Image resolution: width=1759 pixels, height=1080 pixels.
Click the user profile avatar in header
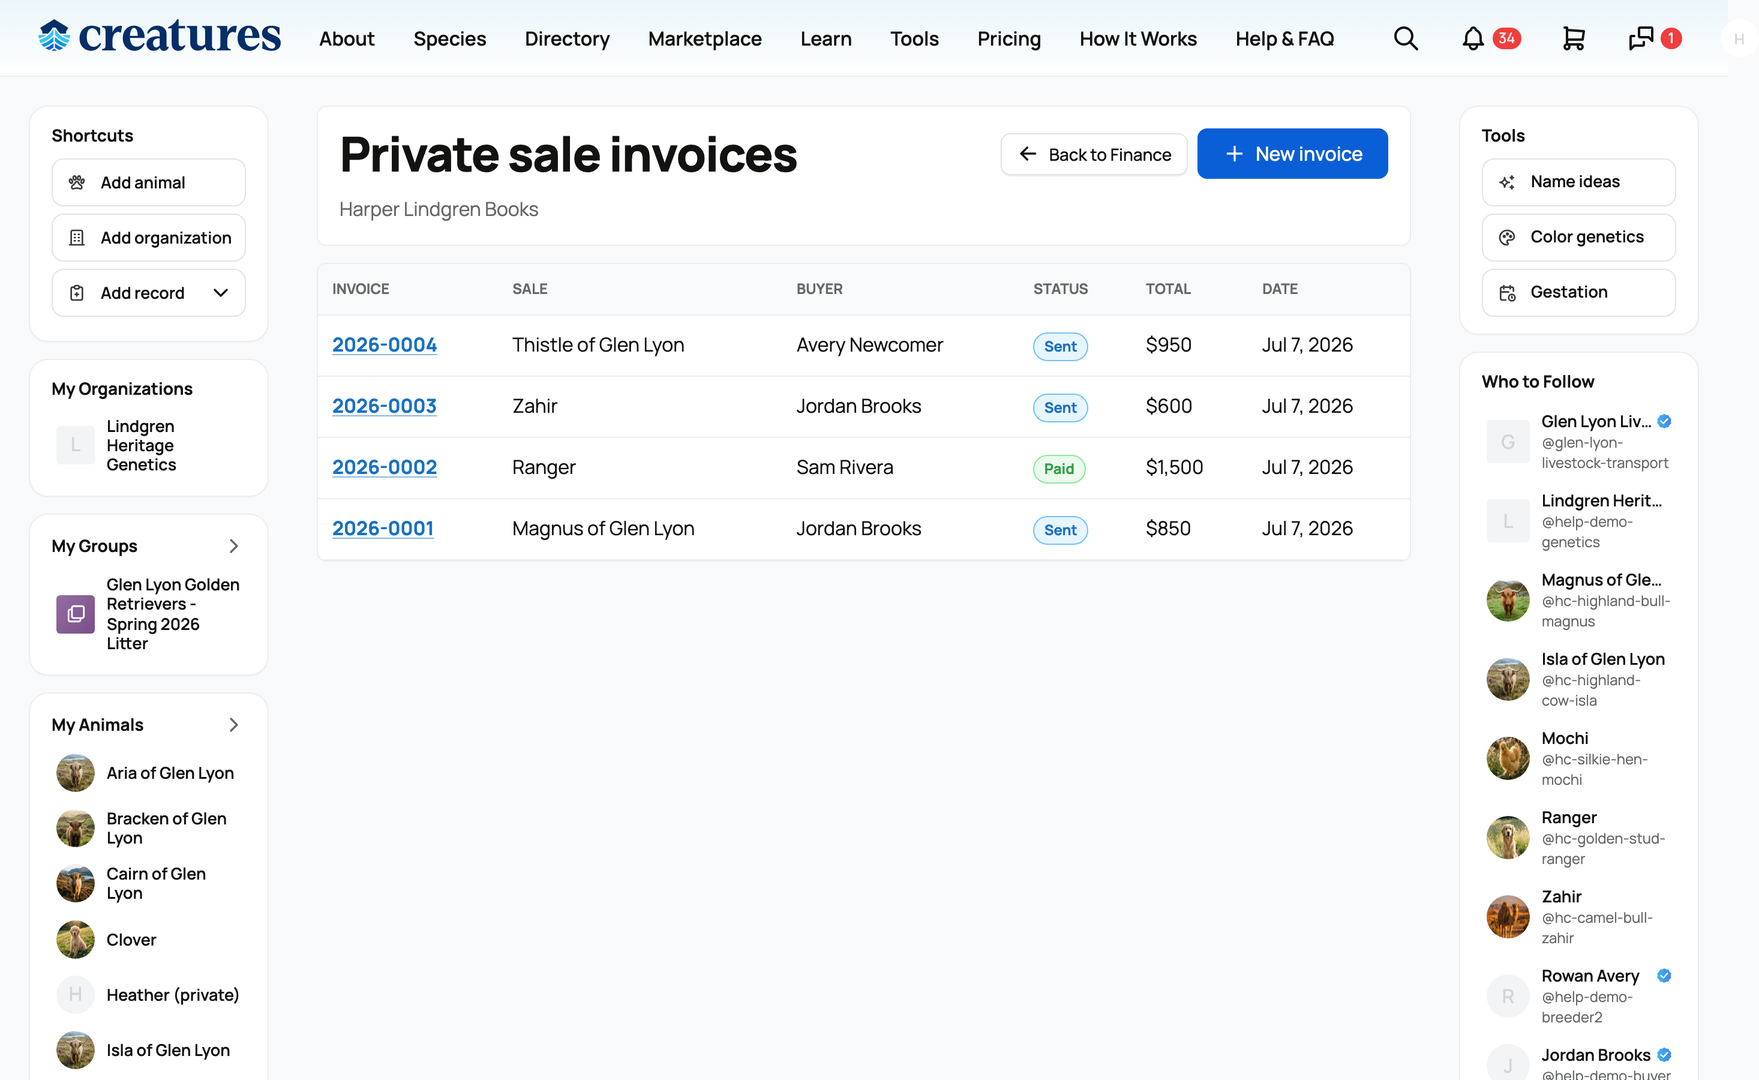(x=1739, y=39)
